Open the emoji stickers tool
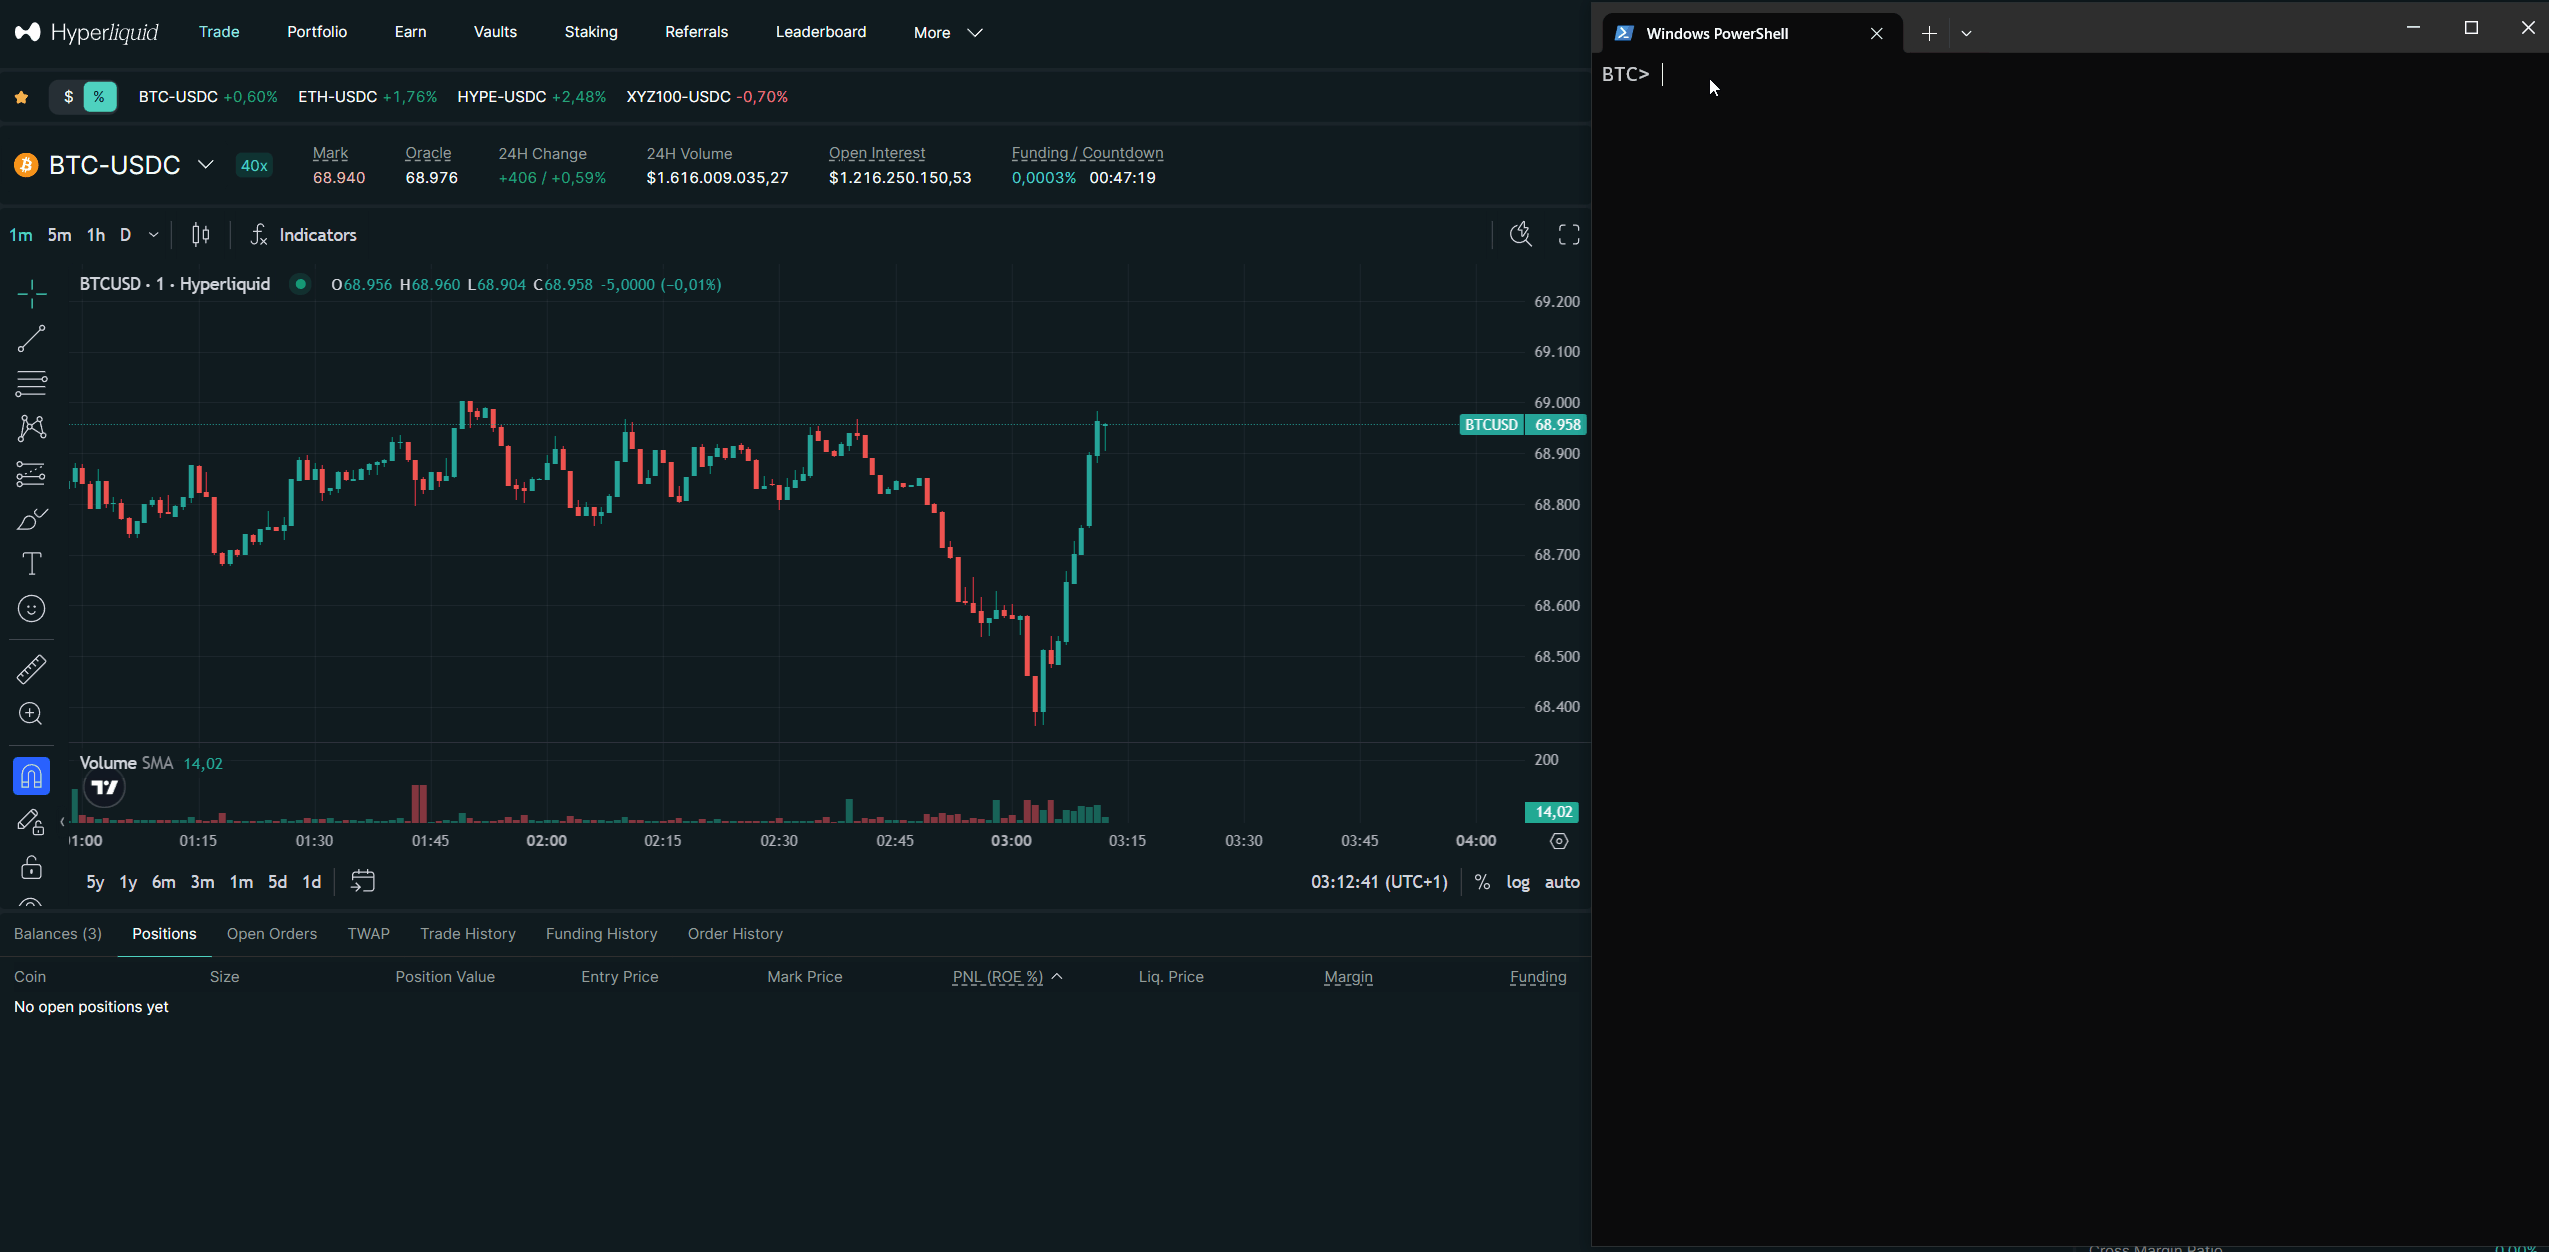The height and width of the screenshot is (1252, 2549). pos(31,608)
